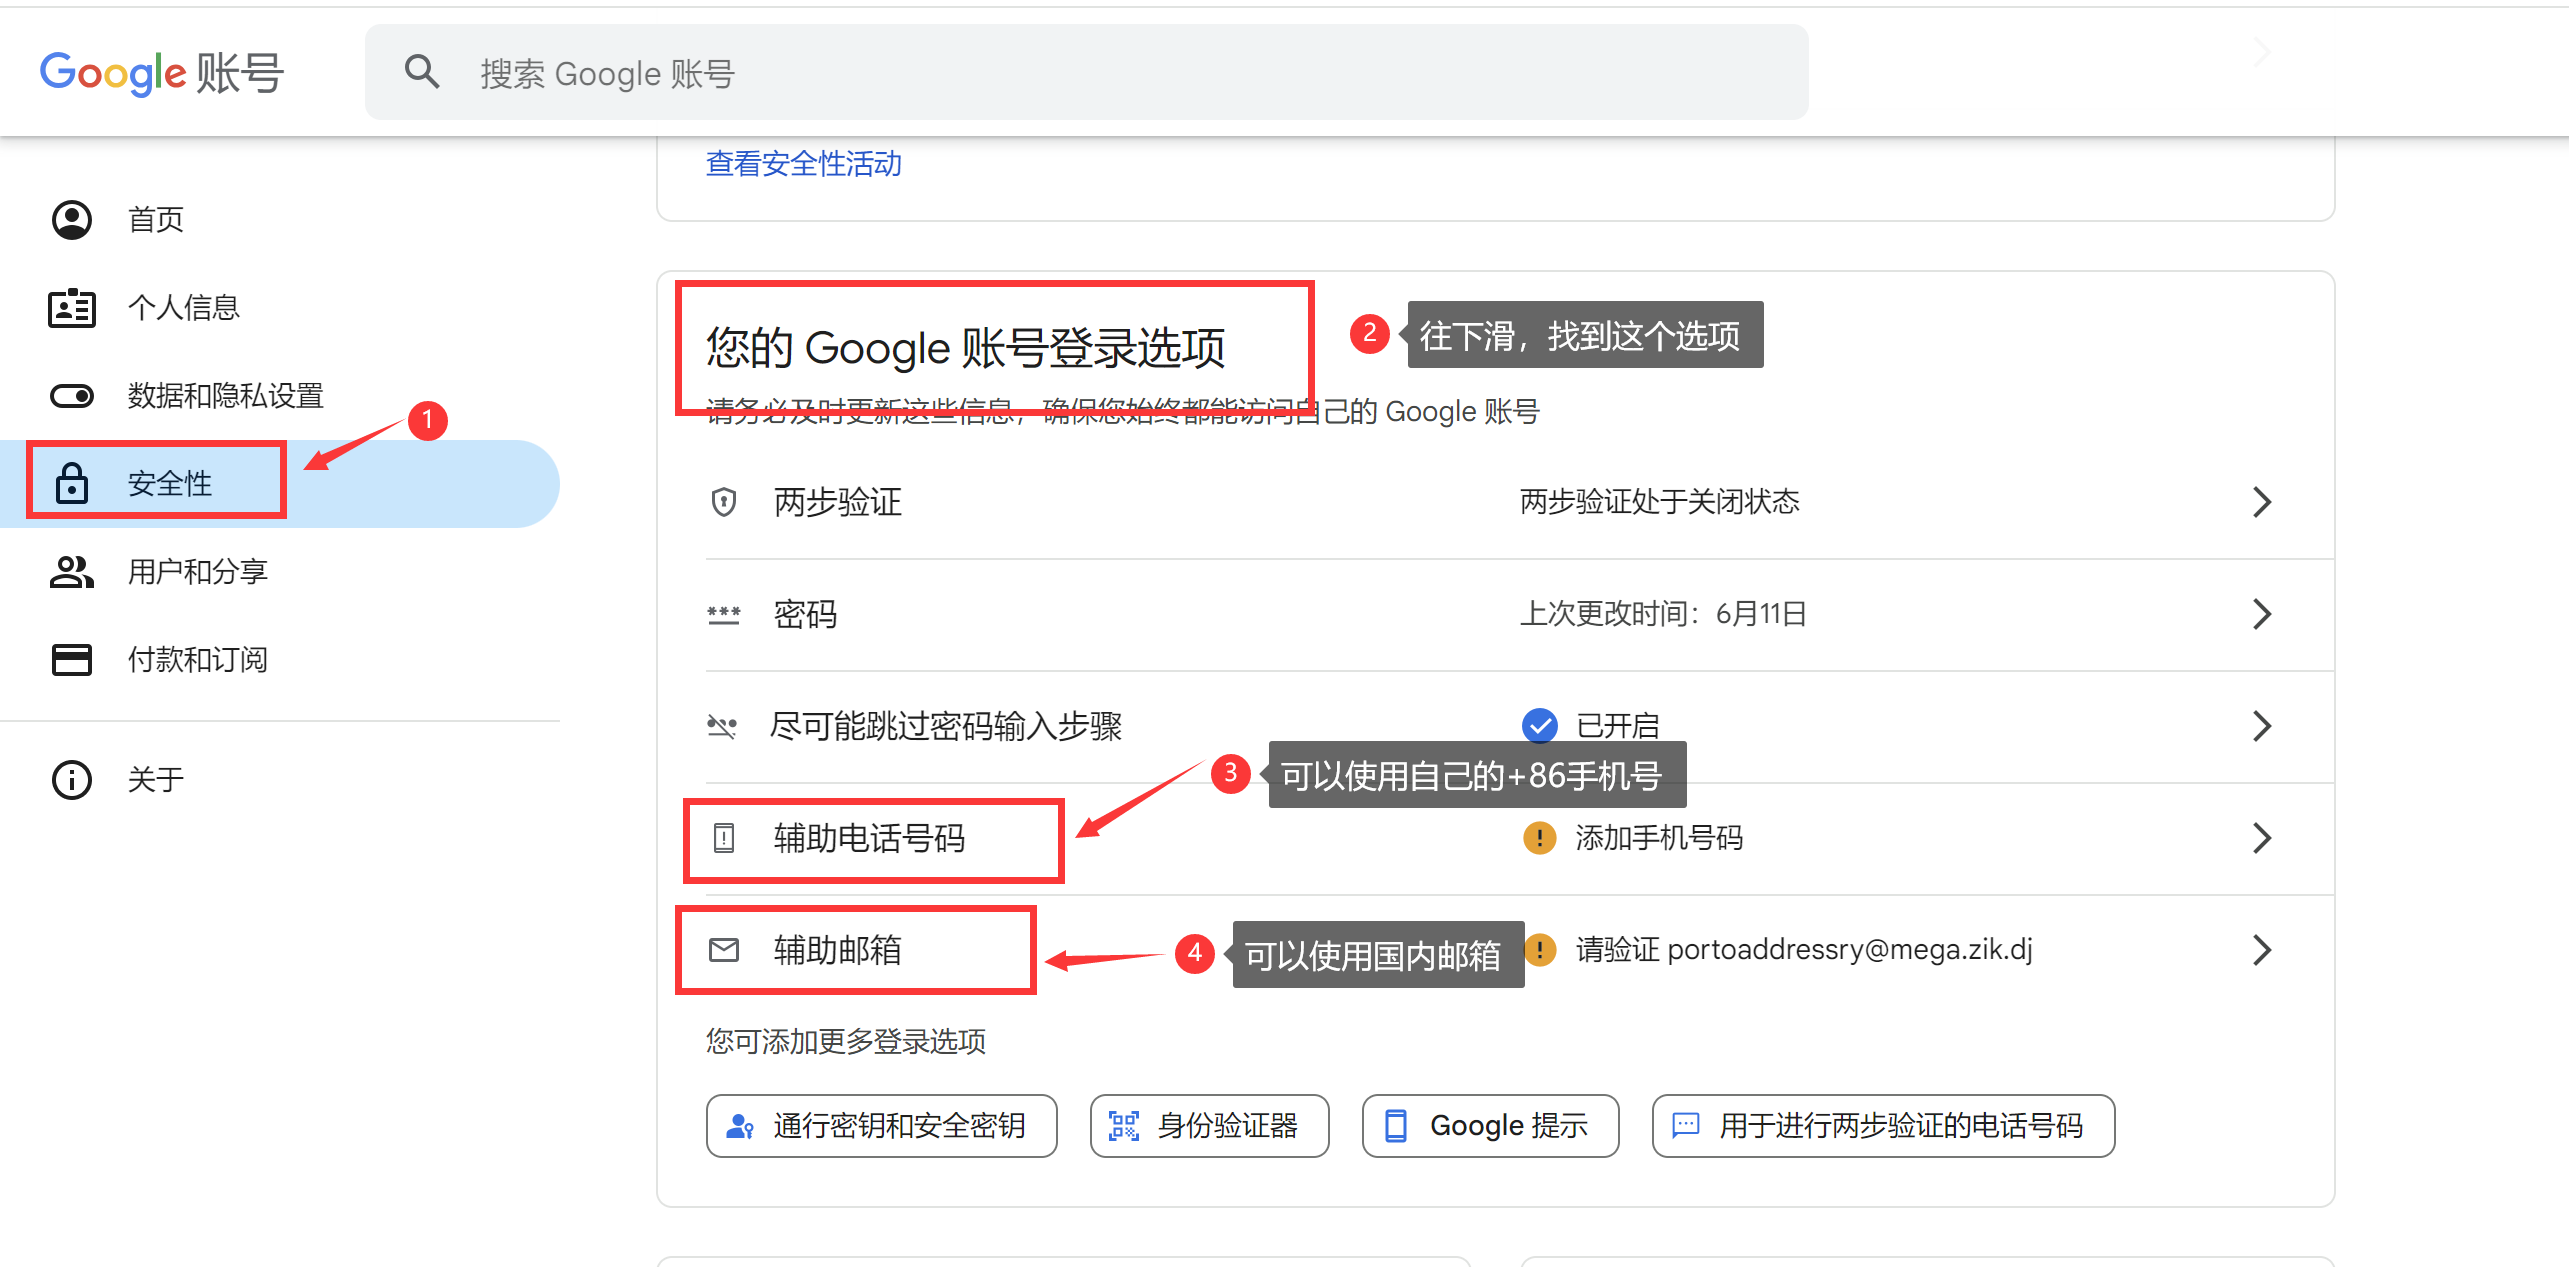Go to 用户和分享 menu item
The height and width of the screenshot is (1267, 2569).
point(198,572)
